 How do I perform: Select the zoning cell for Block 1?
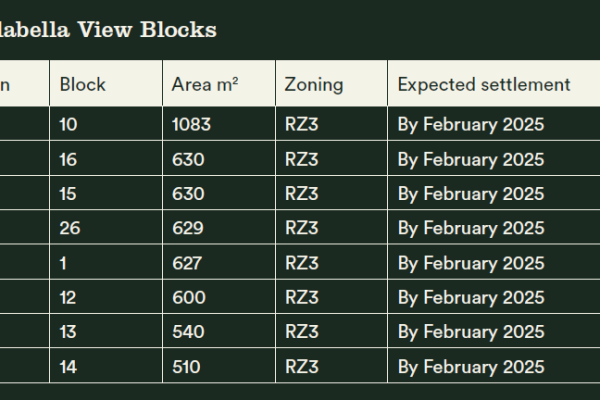click(x=302, y=263)
